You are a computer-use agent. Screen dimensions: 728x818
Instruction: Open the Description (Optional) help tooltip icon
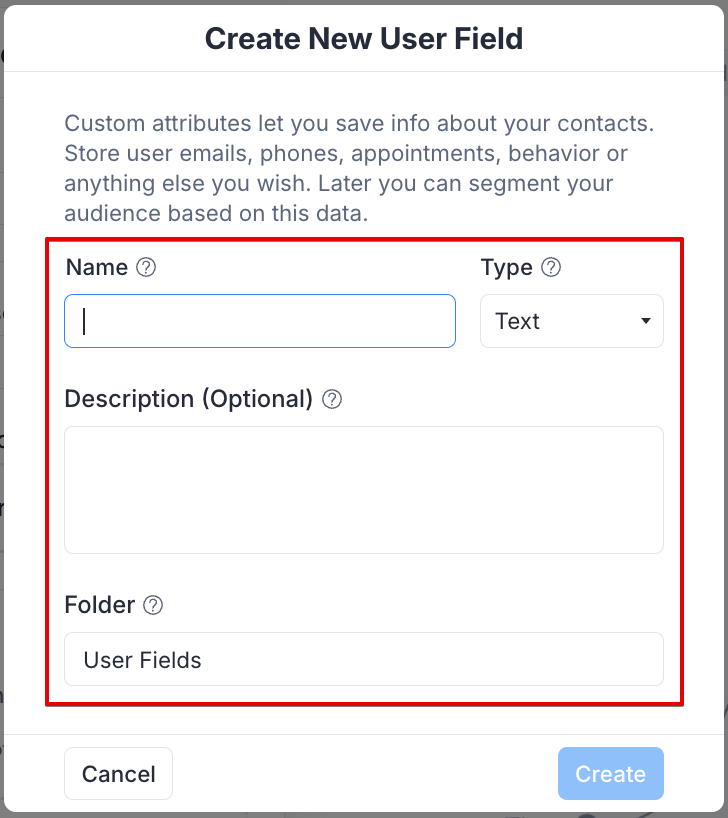332,399
